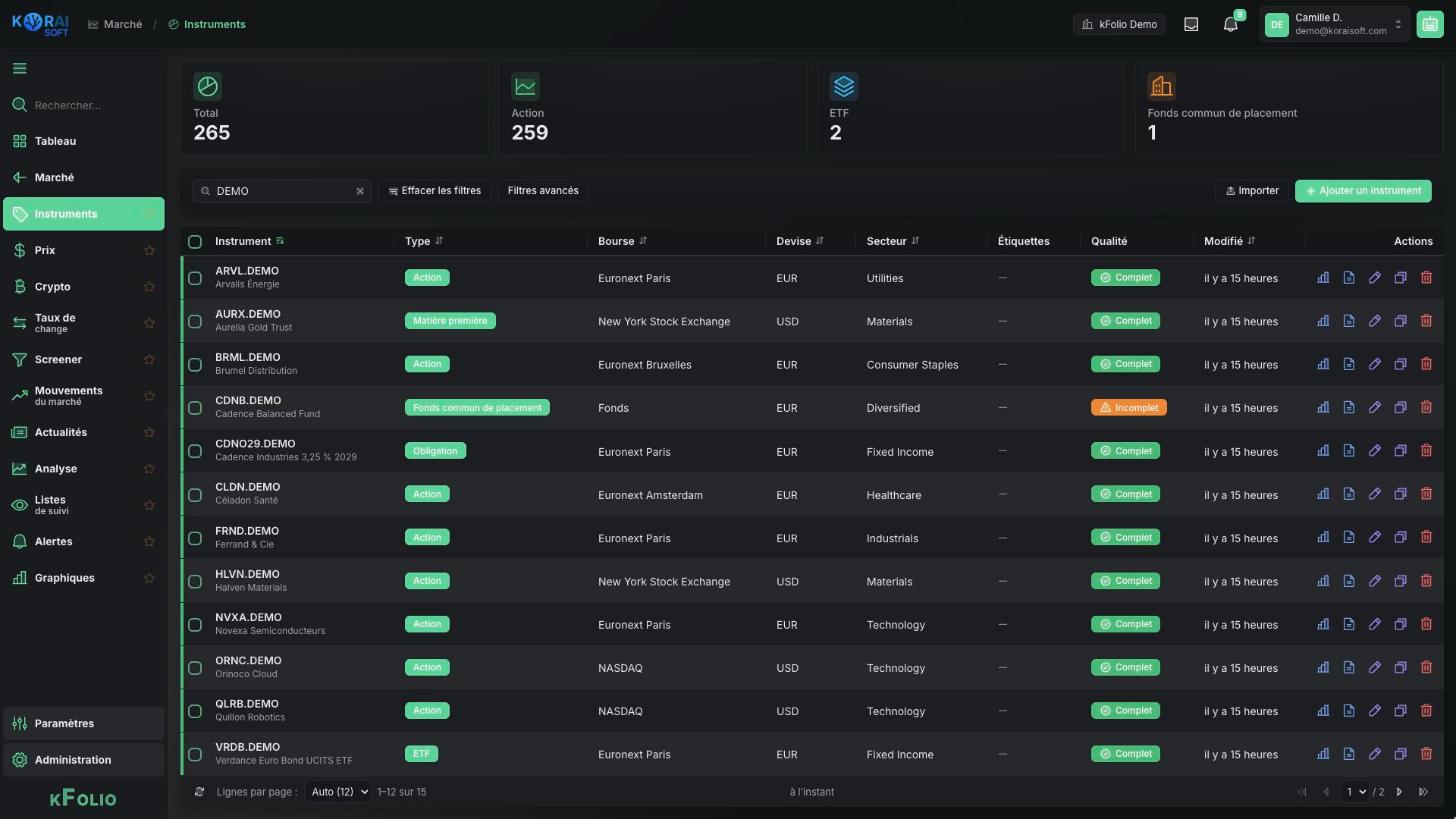
Task: Click the Ajouter un instrument button
Action: click(1363, 191)
